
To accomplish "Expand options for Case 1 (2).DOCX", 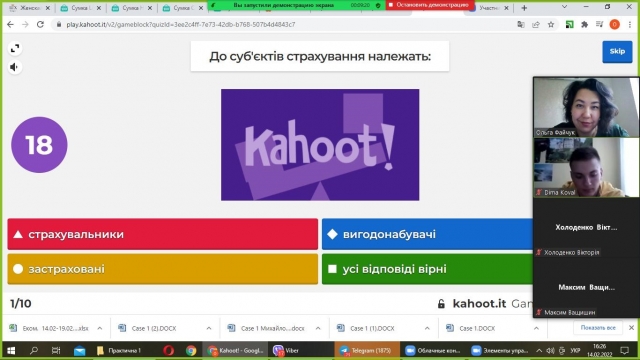I will click(209, 328).
